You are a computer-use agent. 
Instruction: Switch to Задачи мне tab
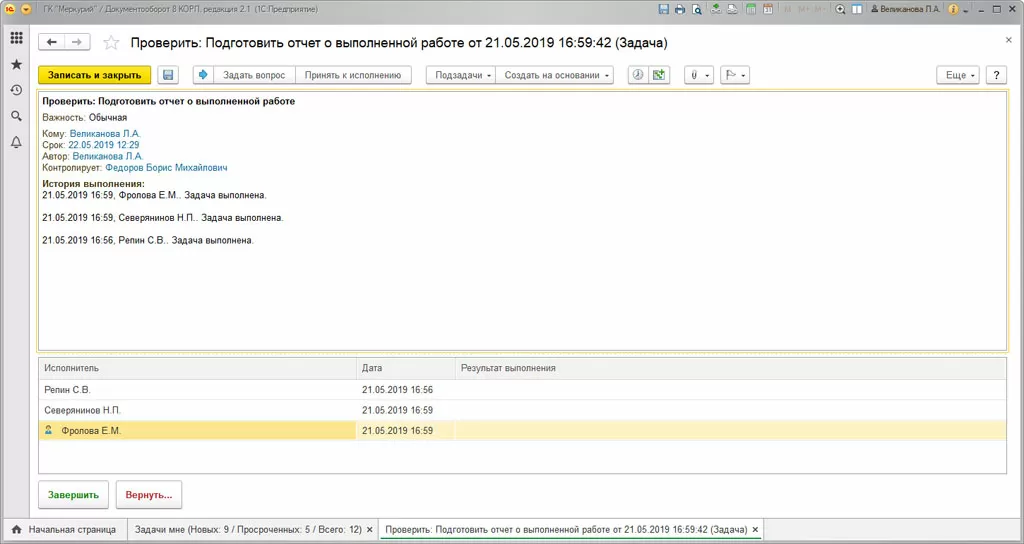(248, 529)
